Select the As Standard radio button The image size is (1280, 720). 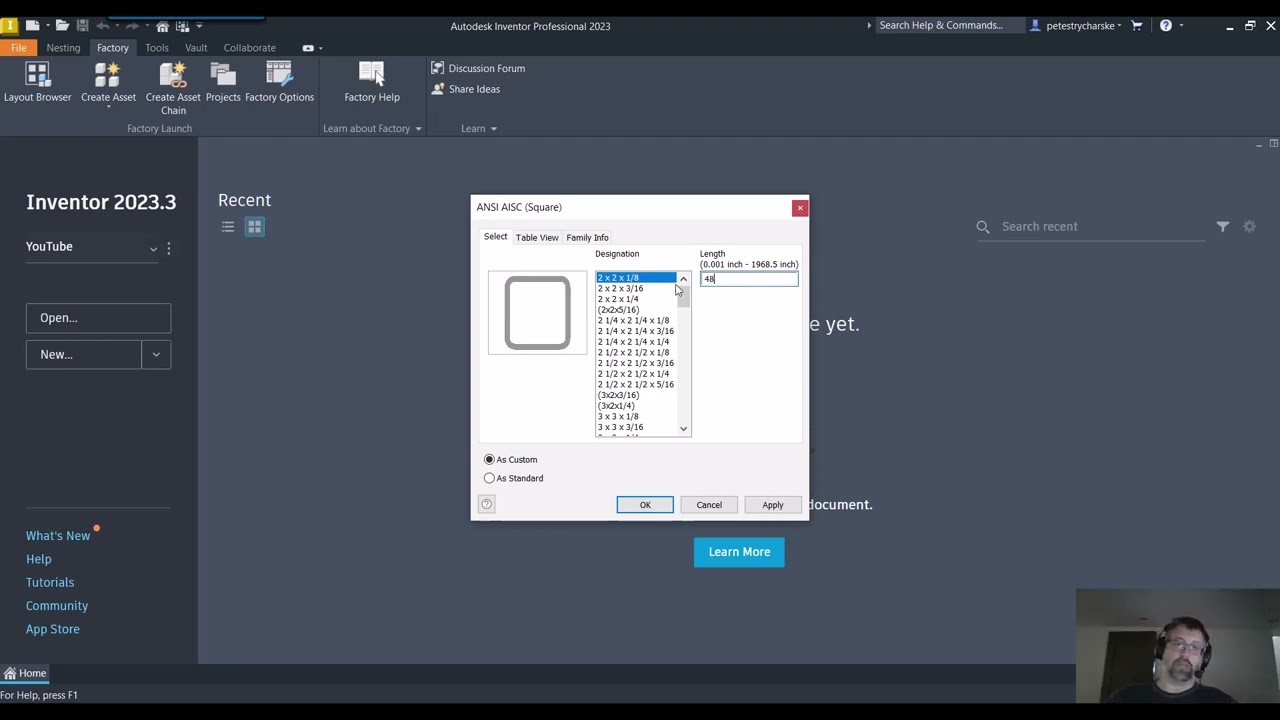coord(489,478)
